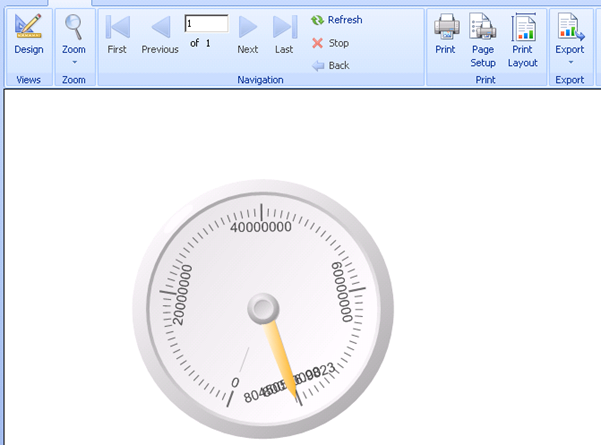Select the 40000000 gauge scale label

[261, 227]
